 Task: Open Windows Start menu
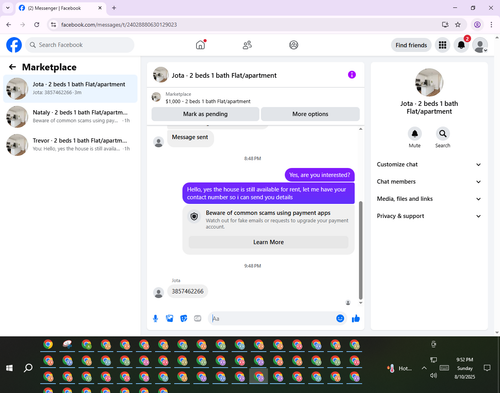9,368
